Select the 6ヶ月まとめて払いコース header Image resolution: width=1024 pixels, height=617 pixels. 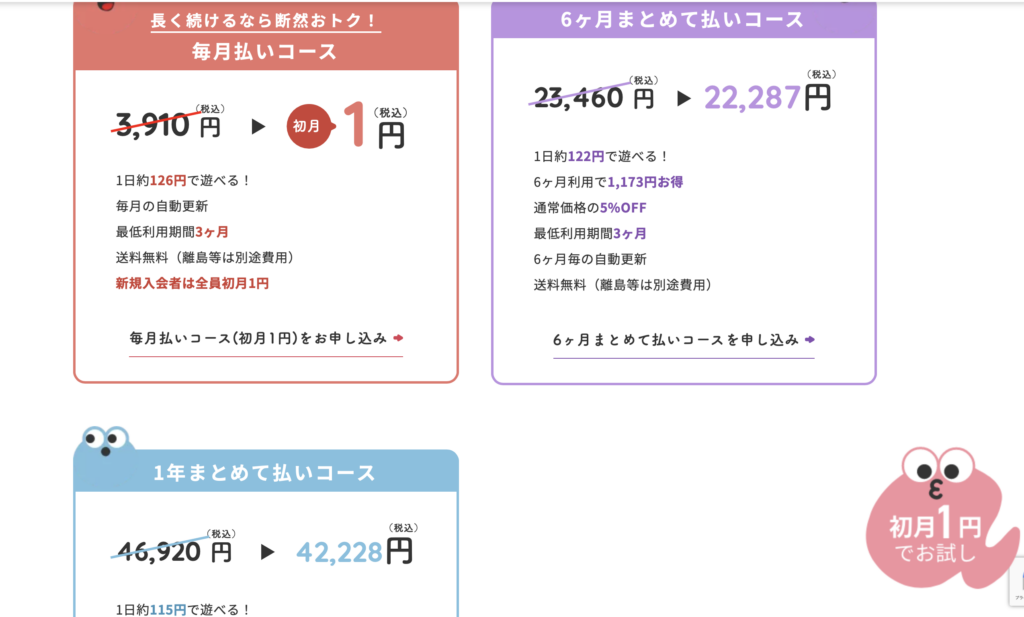click(x=683, y=19)
